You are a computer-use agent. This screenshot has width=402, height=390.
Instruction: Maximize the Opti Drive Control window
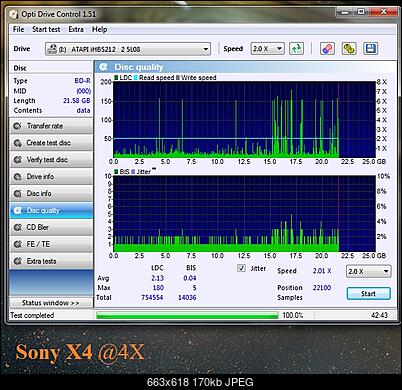361,12
